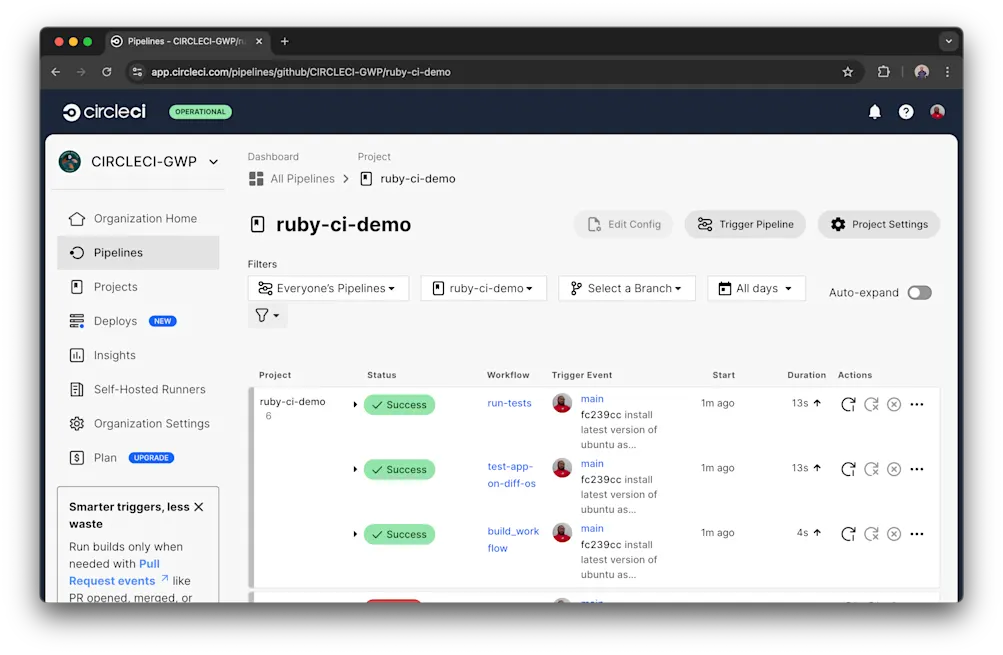Click the Trigger Pipeline button
1003x655 pixels.
click(x=744, y=224)
